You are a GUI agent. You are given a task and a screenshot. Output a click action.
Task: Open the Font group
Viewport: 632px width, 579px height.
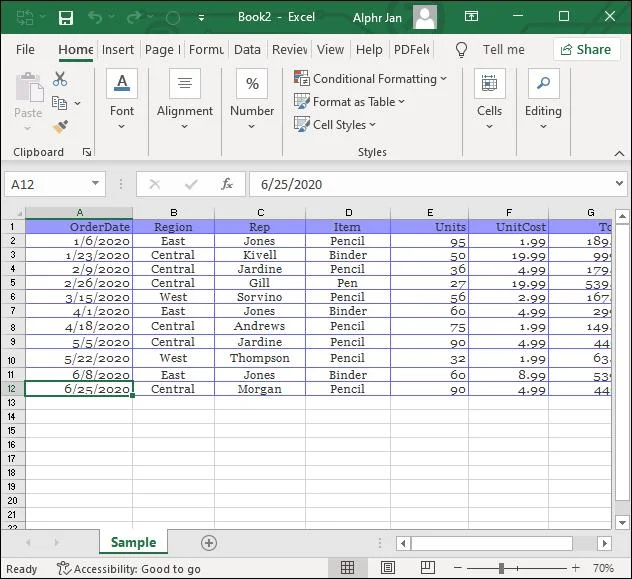tap(122, 100)
